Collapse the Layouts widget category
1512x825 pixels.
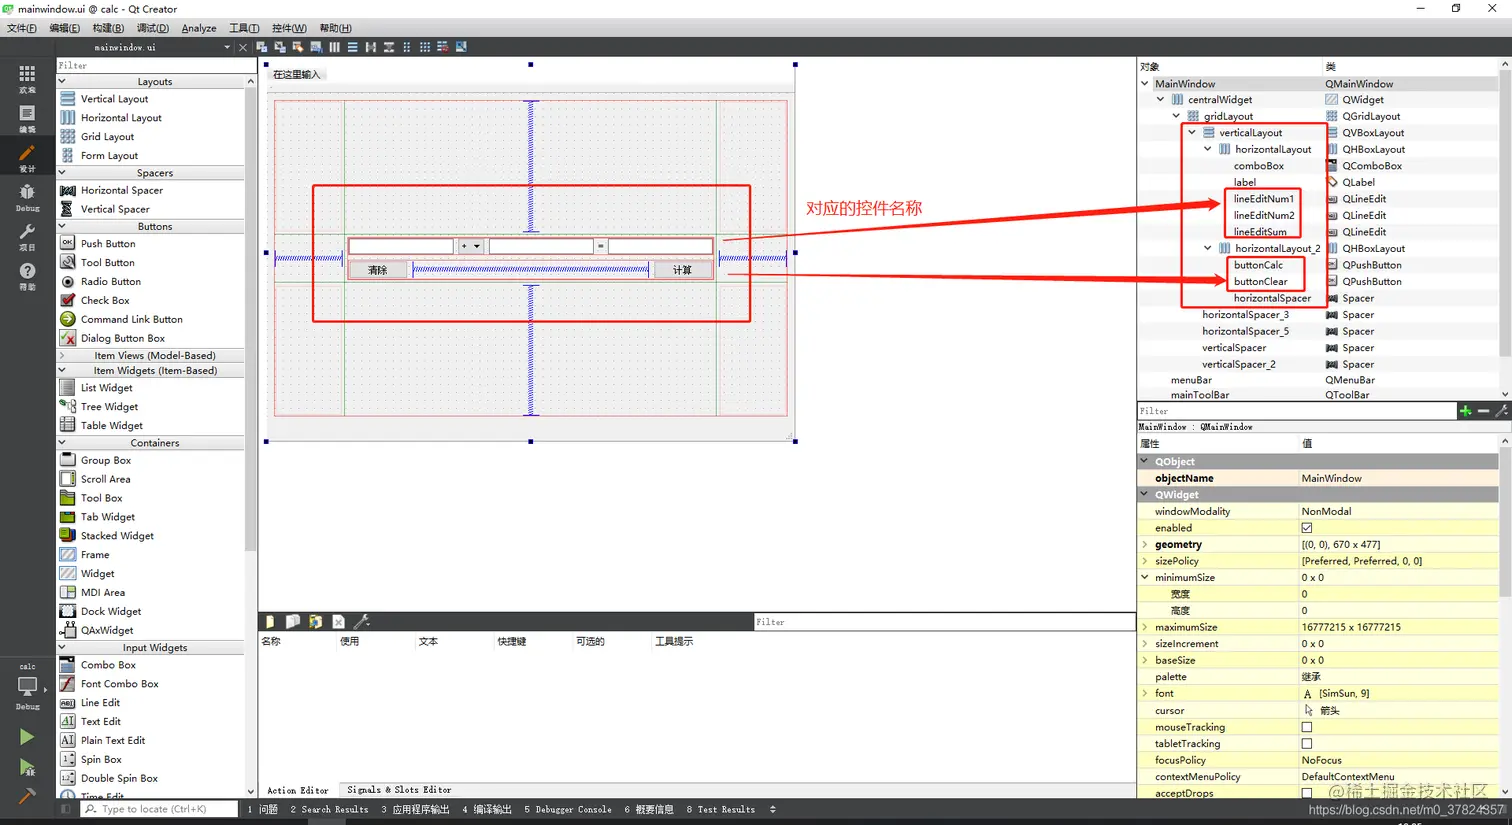pyautogui.click(x=62, y=82)
